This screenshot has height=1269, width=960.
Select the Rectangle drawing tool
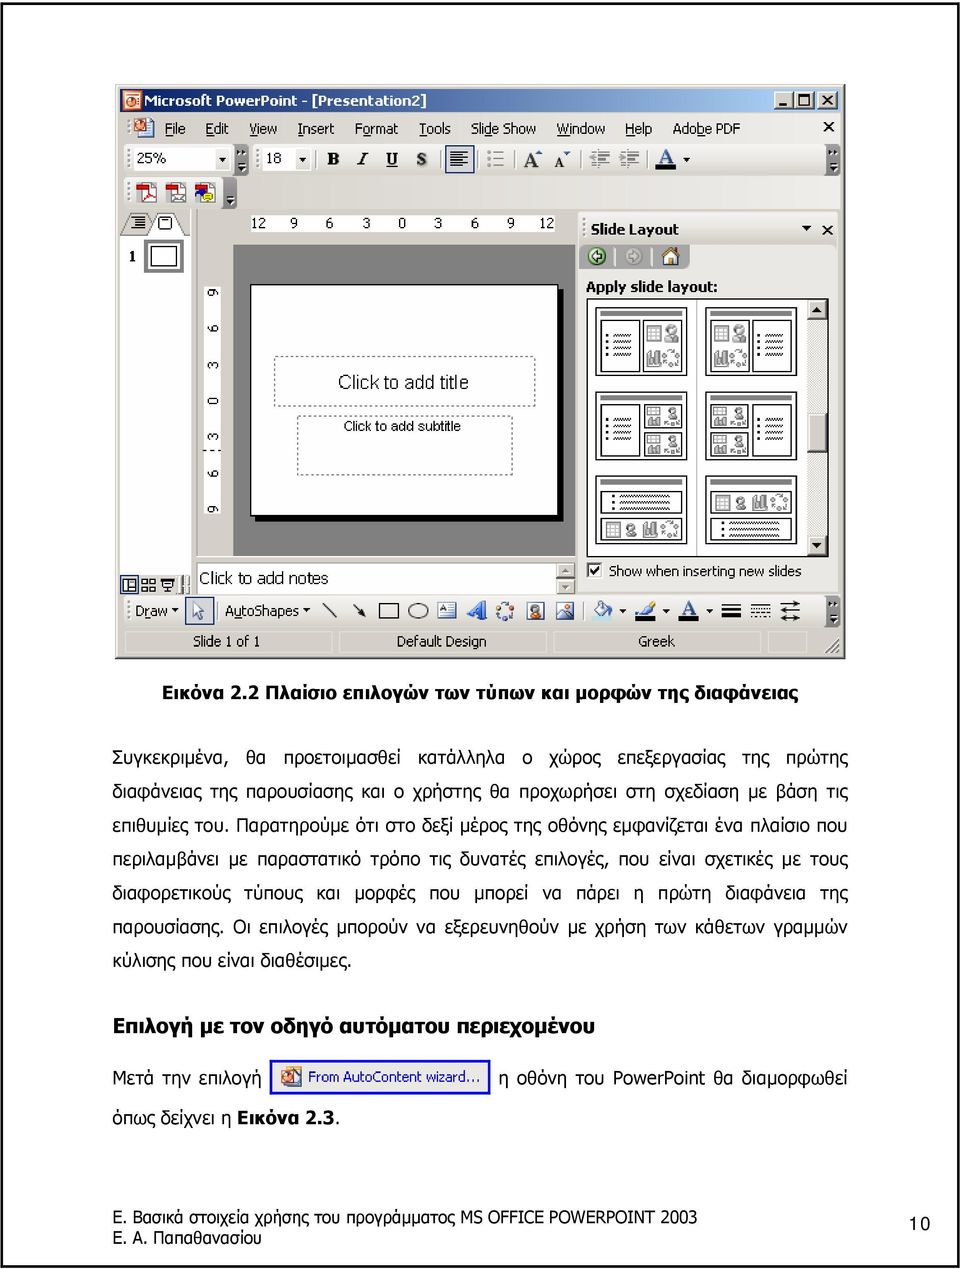coord(389,610)
